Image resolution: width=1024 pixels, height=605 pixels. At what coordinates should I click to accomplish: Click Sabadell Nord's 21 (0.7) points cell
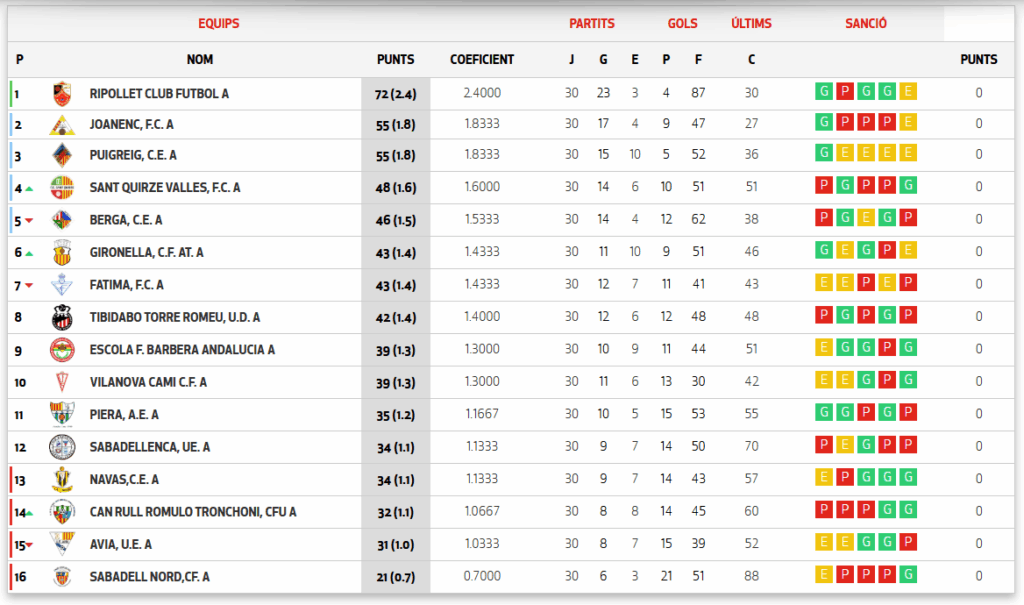[x=395, y=577]
